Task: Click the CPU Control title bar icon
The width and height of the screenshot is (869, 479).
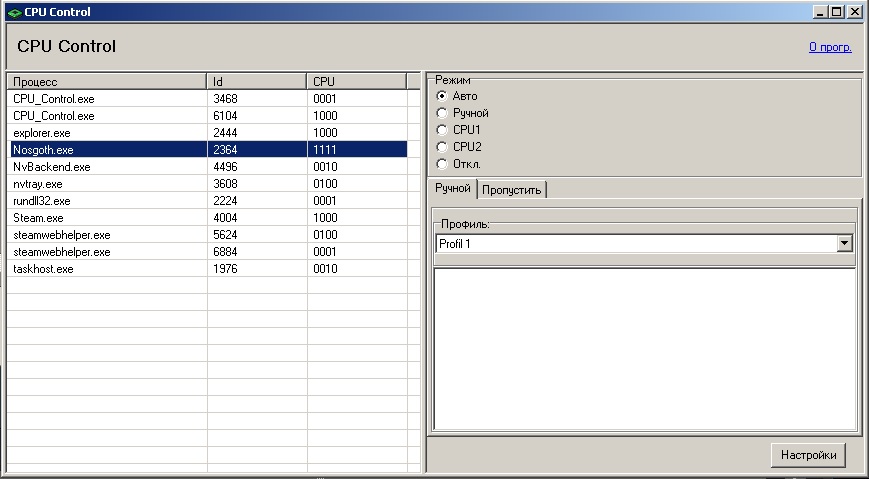Action: (15, 12)
